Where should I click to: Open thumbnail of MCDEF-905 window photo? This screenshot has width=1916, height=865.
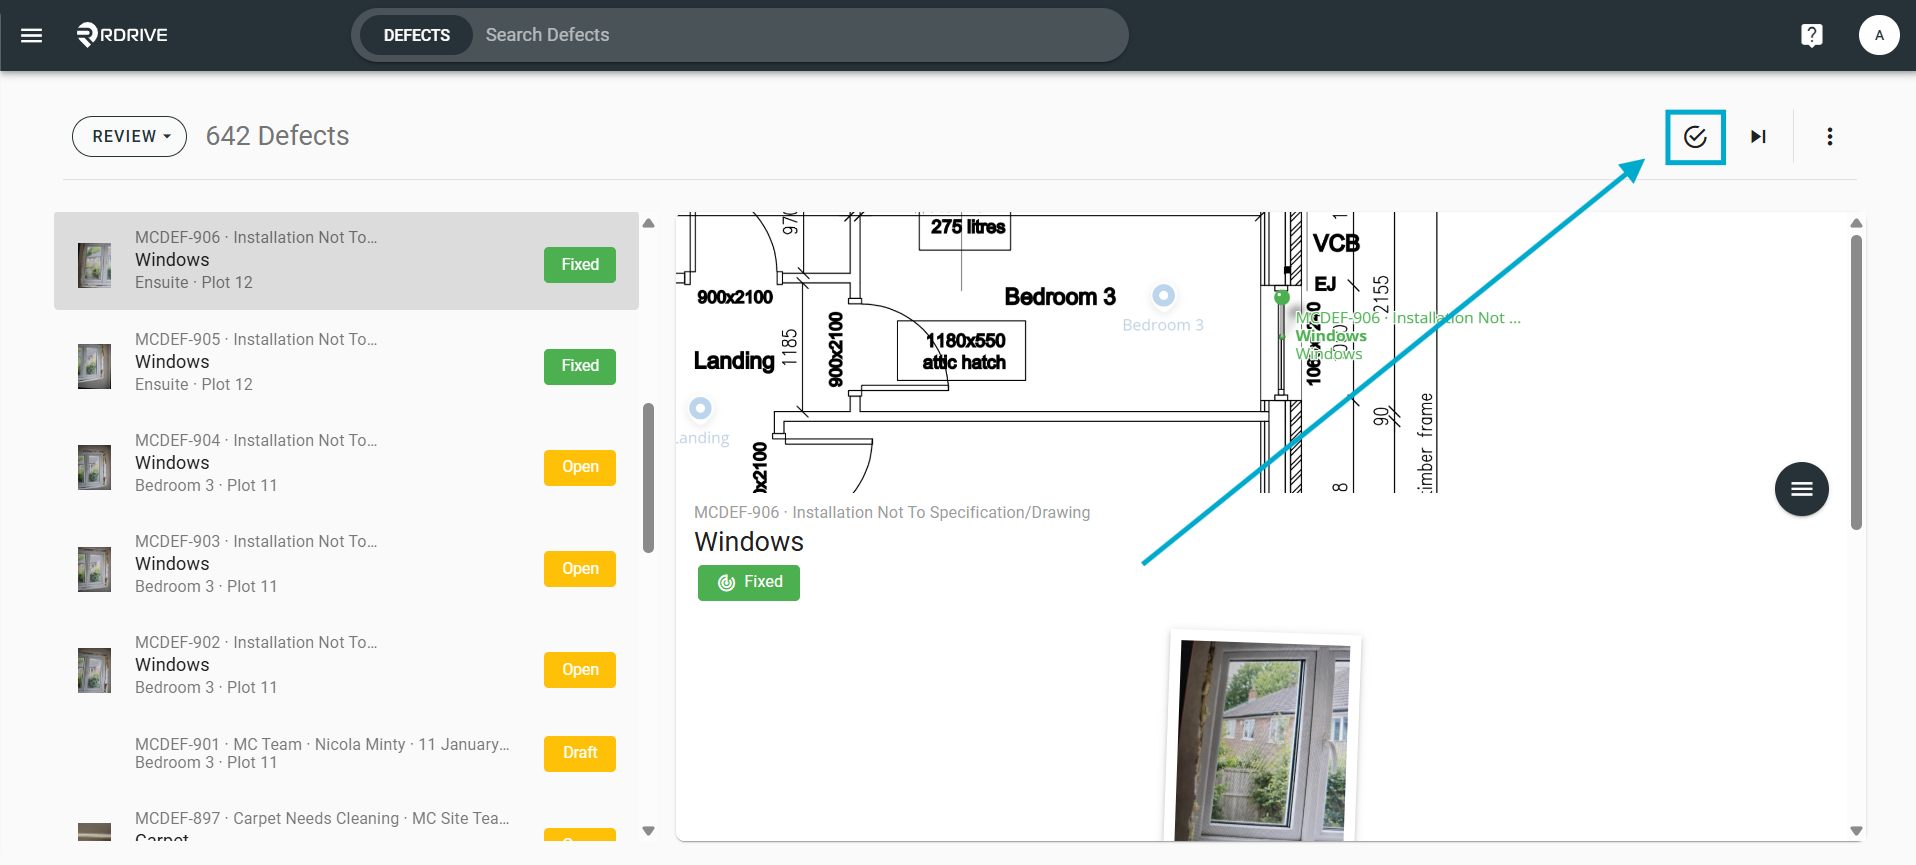point(95,366)
